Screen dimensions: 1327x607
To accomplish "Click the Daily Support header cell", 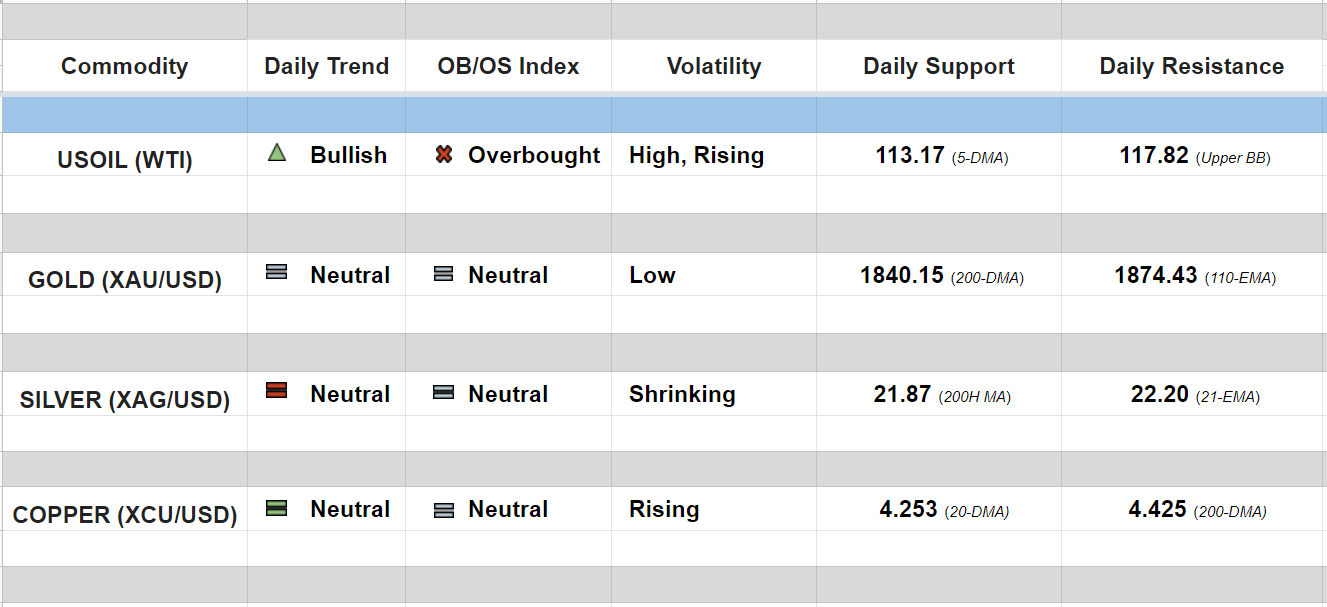I will (x=939, y=66).
